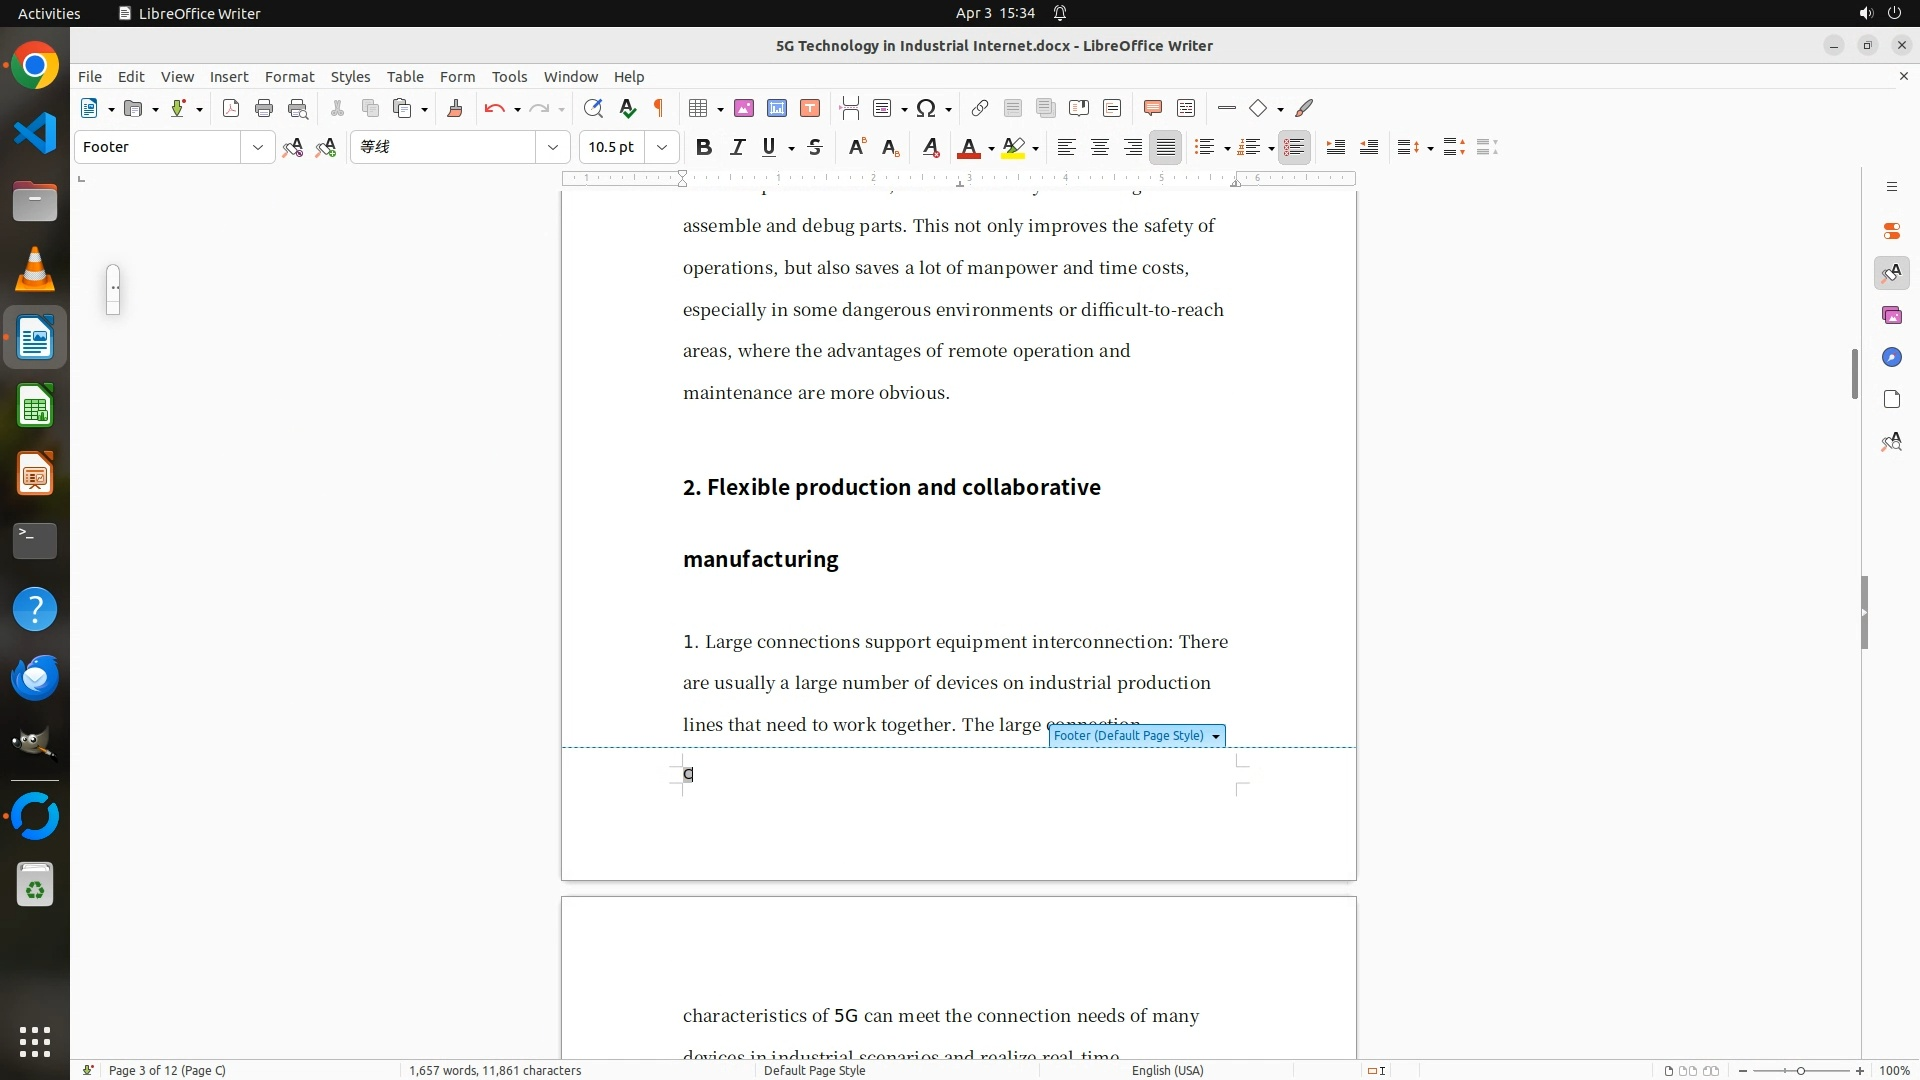This screenshot has height=1080, width=1920.
Task: Open the Format menu
Action: tap(289, 76)
